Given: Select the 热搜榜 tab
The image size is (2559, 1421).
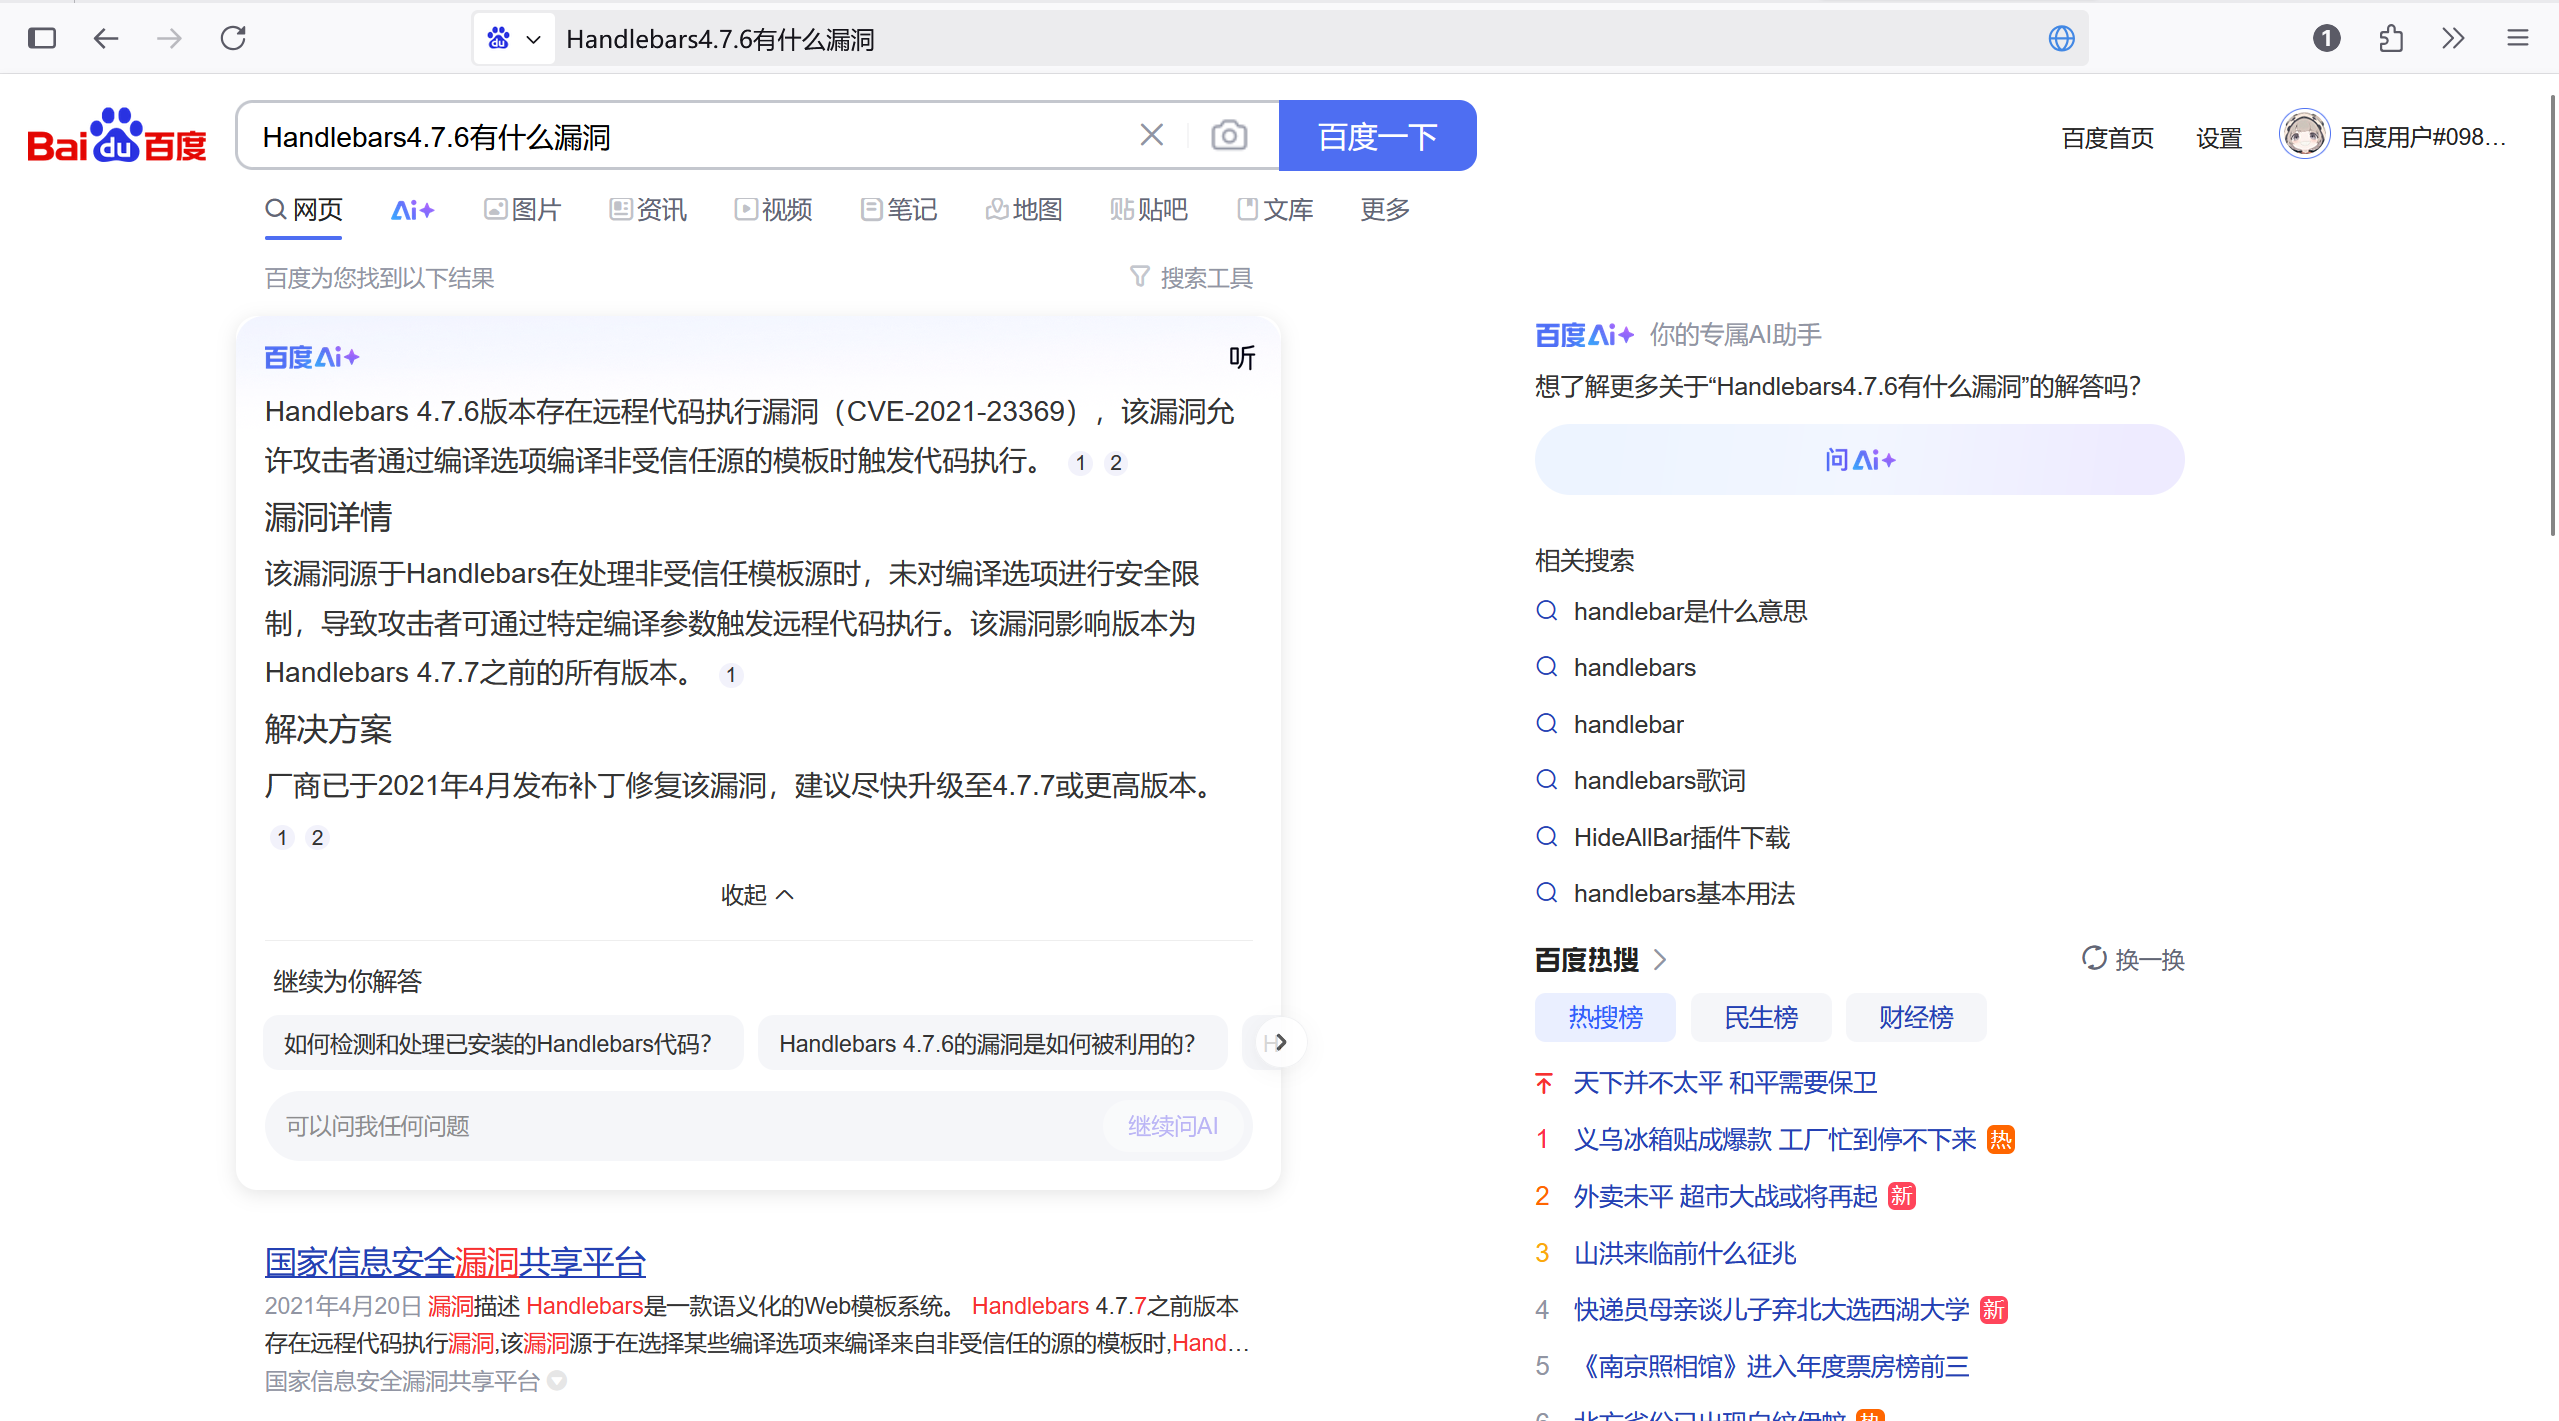Looking at the screenshot, I should click(1605, 1017).
